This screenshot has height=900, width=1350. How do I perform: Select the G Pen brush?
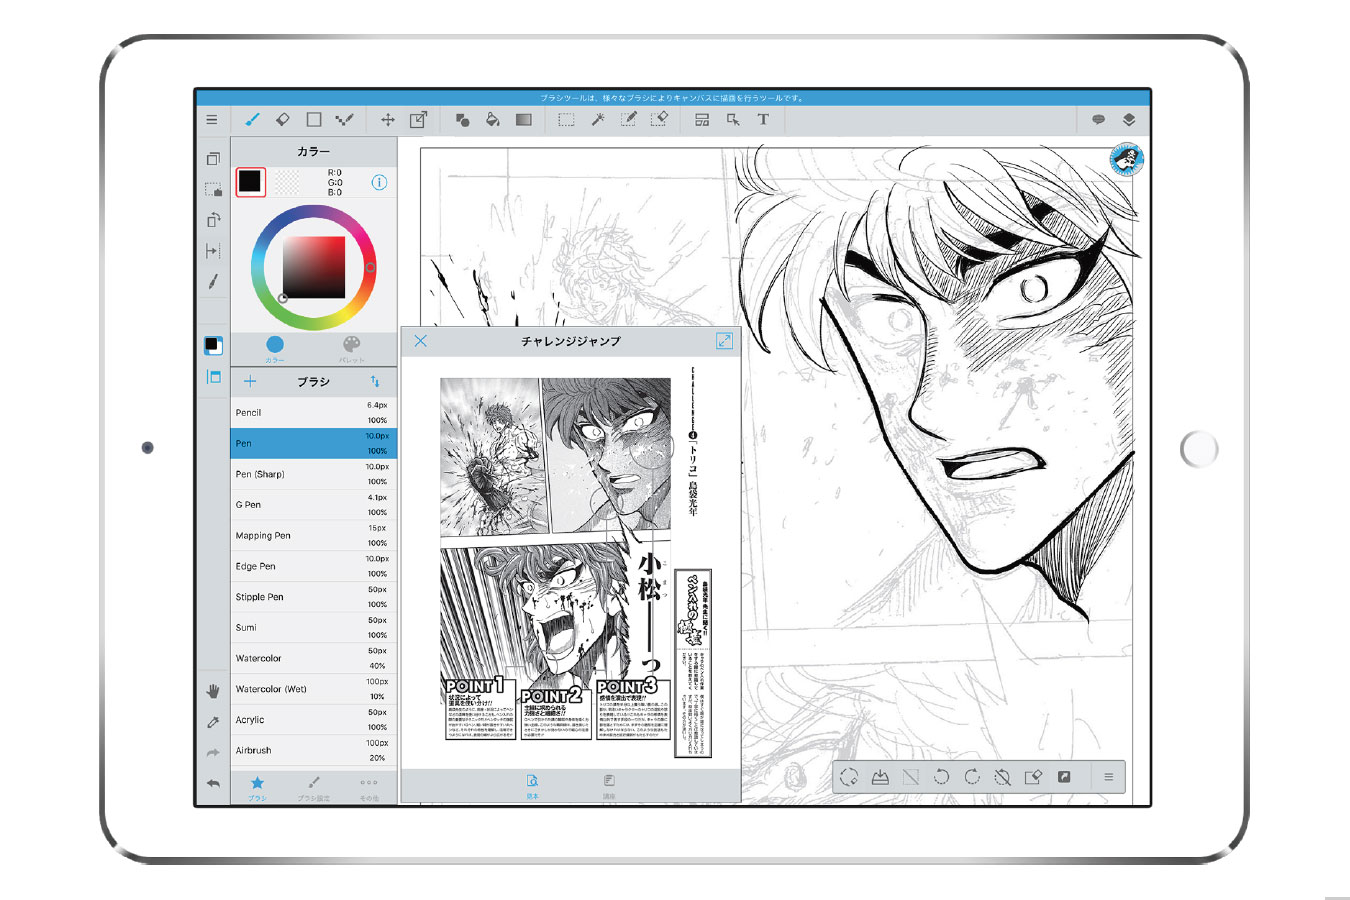[x=314, y=504]
